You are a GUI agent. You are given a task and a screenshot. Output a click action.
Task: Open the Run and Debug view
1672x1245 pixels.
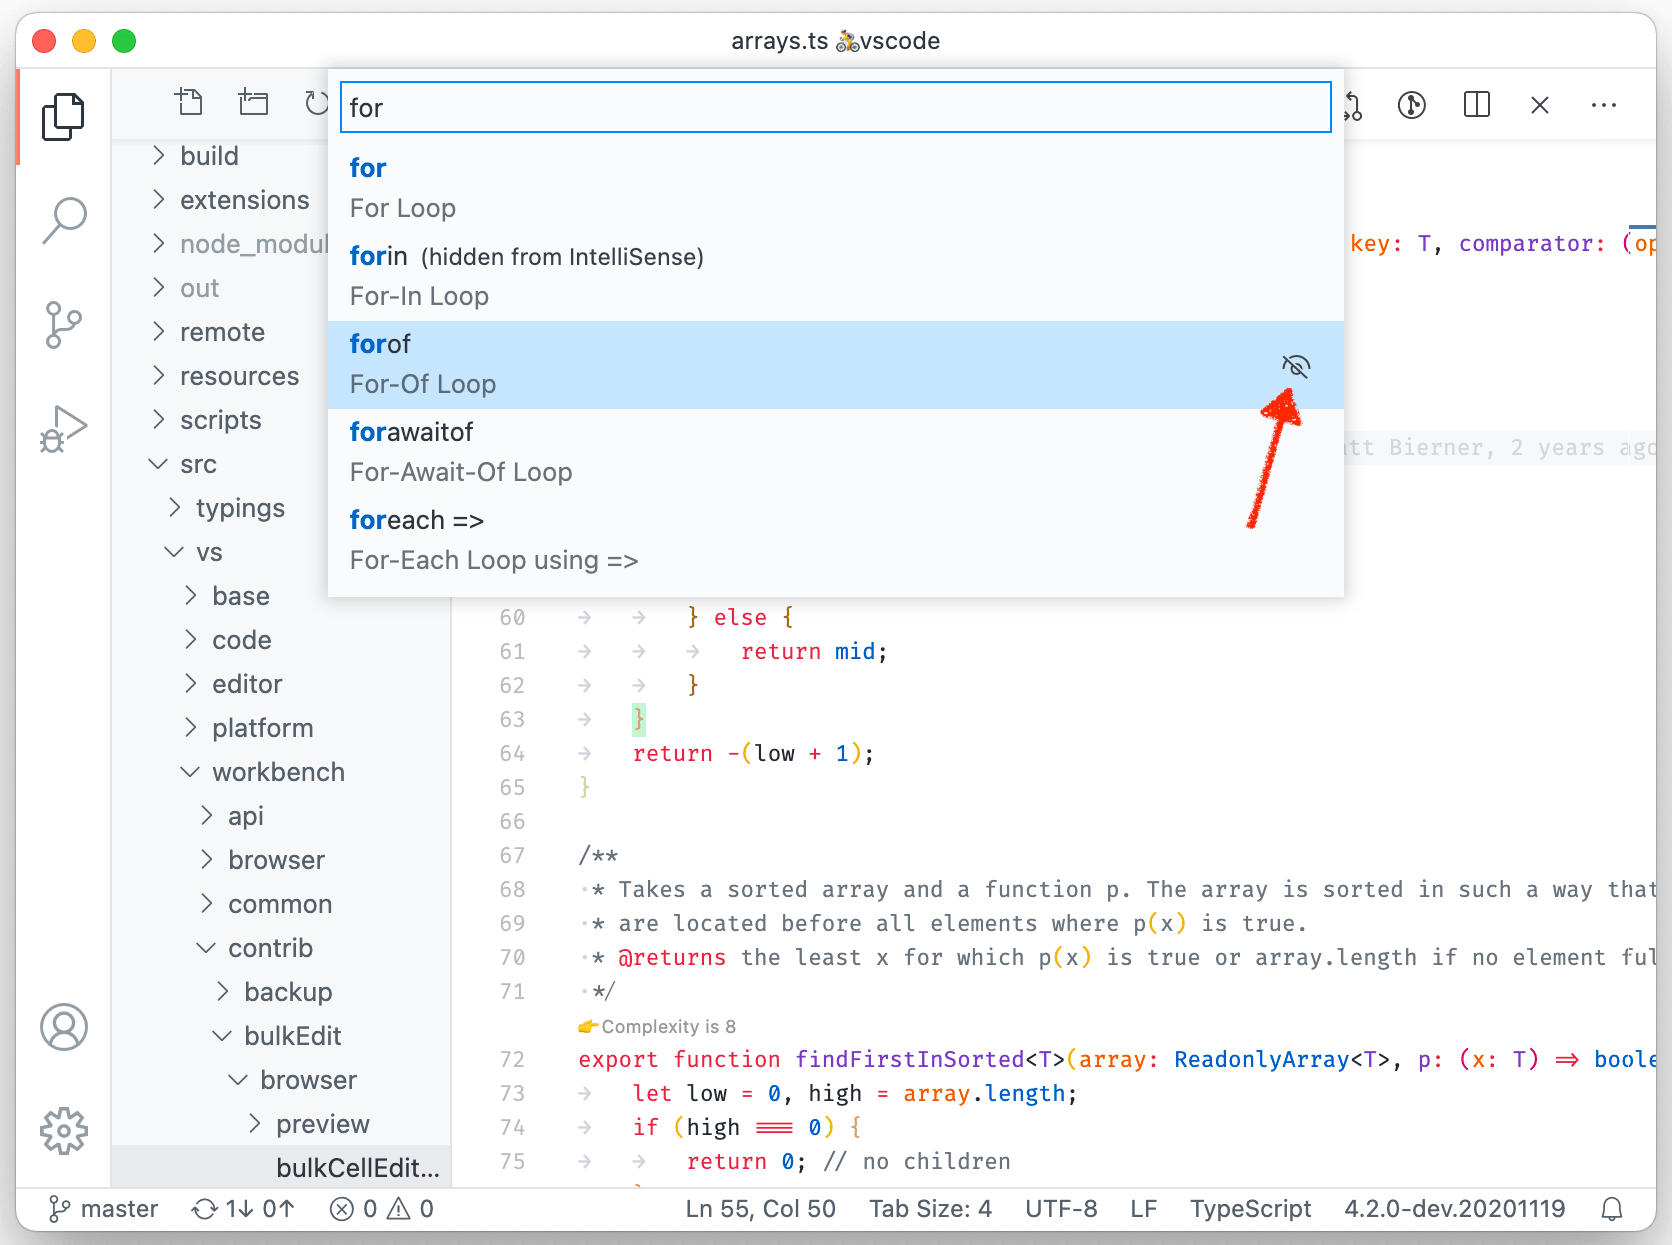coord(64,428)
